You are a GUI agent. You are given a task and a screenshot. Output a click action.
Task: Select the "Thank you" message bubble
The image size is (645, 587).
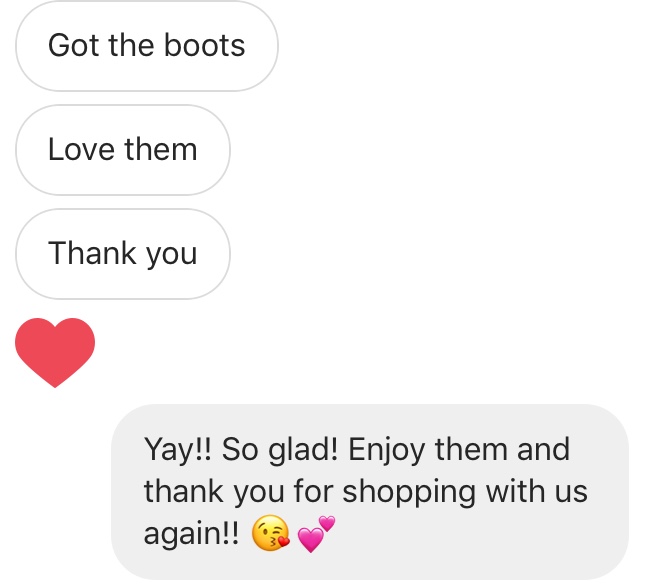(x=123, y=254)
